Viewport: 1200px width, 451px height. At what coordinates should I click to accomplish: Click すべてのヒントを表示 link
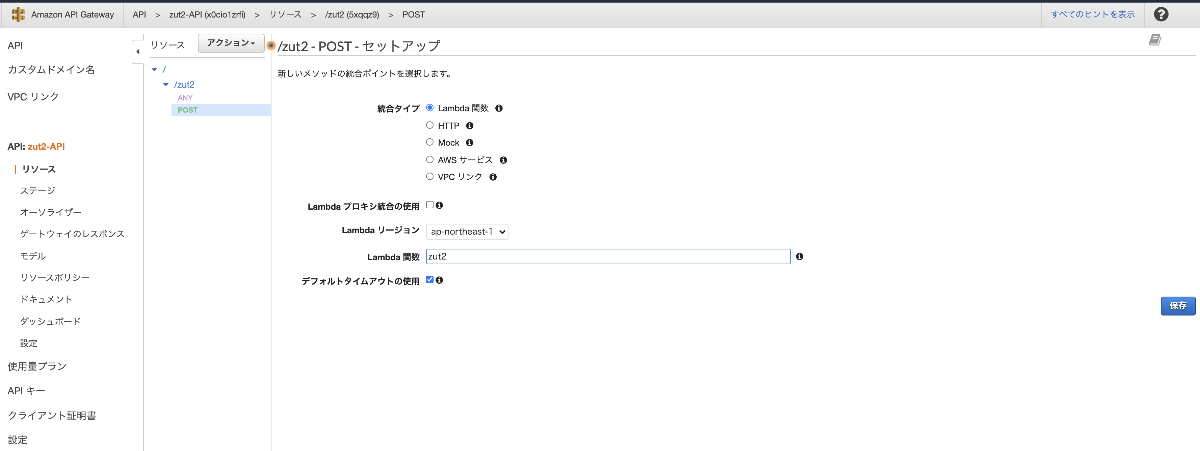click(1092, 14)
